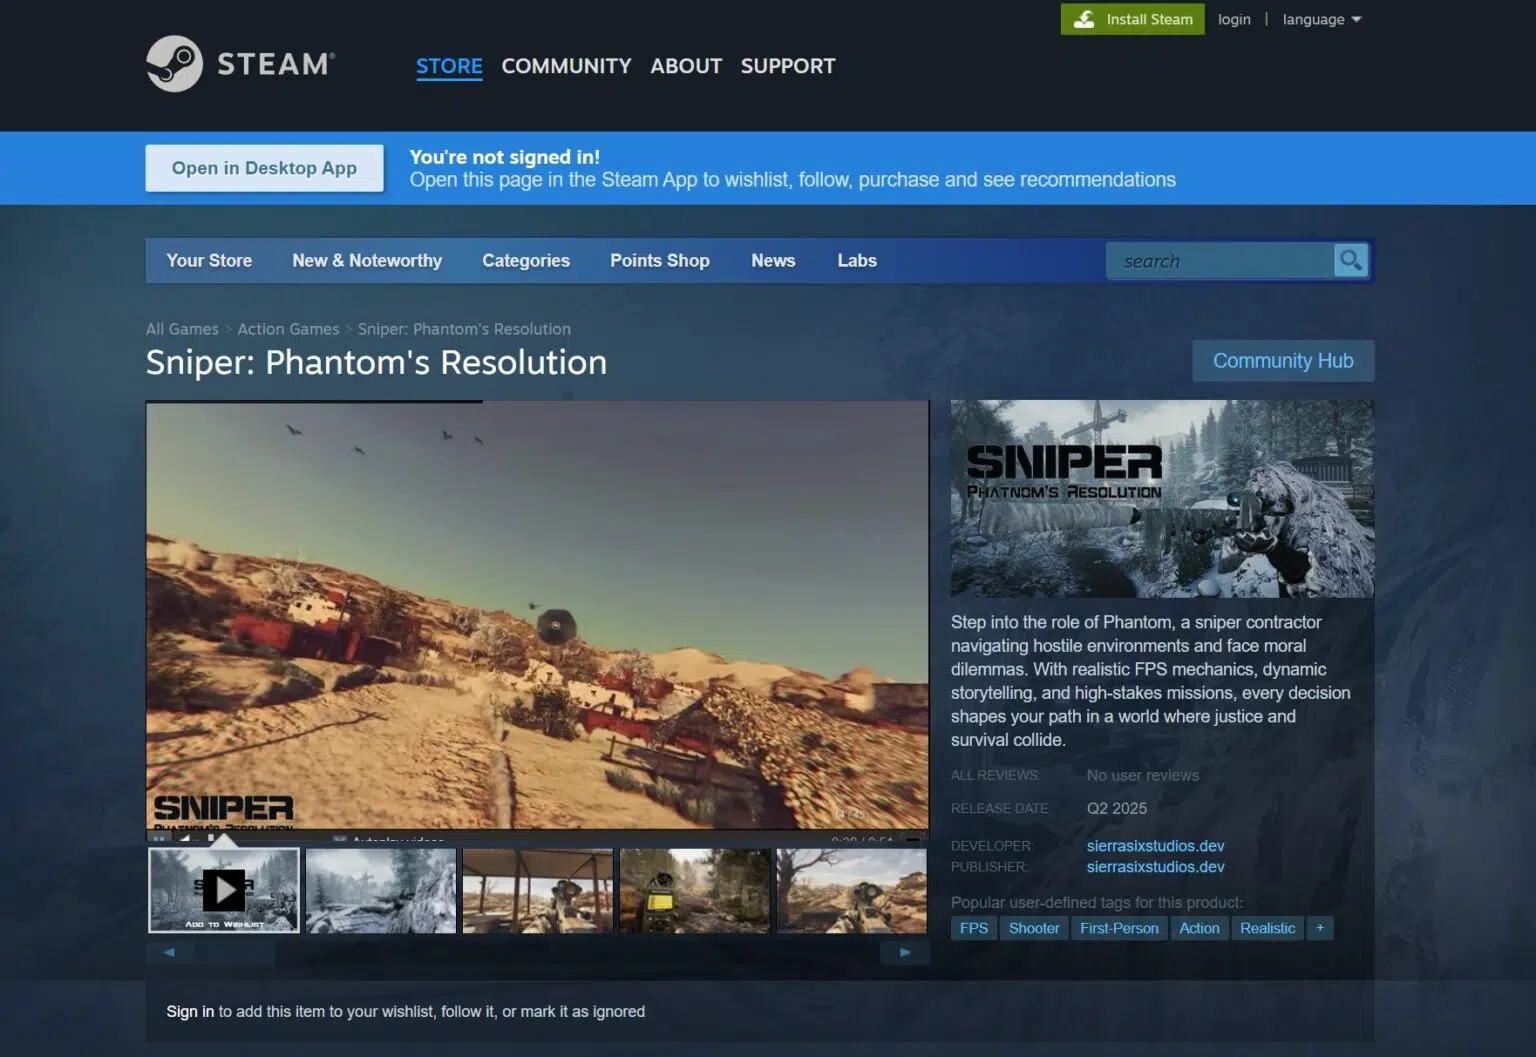Select SUPPORT in the top navigation
Viewport: 1536px width, 1057px height.
788,66
